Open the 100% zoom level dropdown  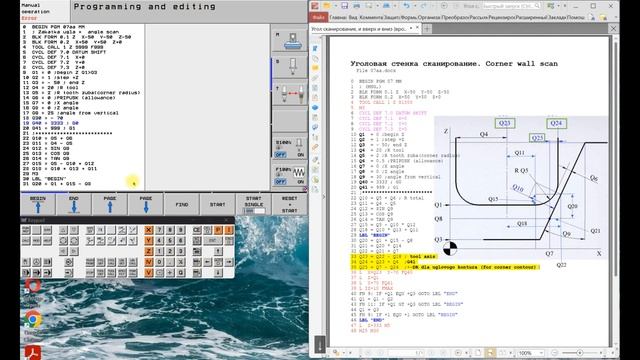click(x=541, y=353)
